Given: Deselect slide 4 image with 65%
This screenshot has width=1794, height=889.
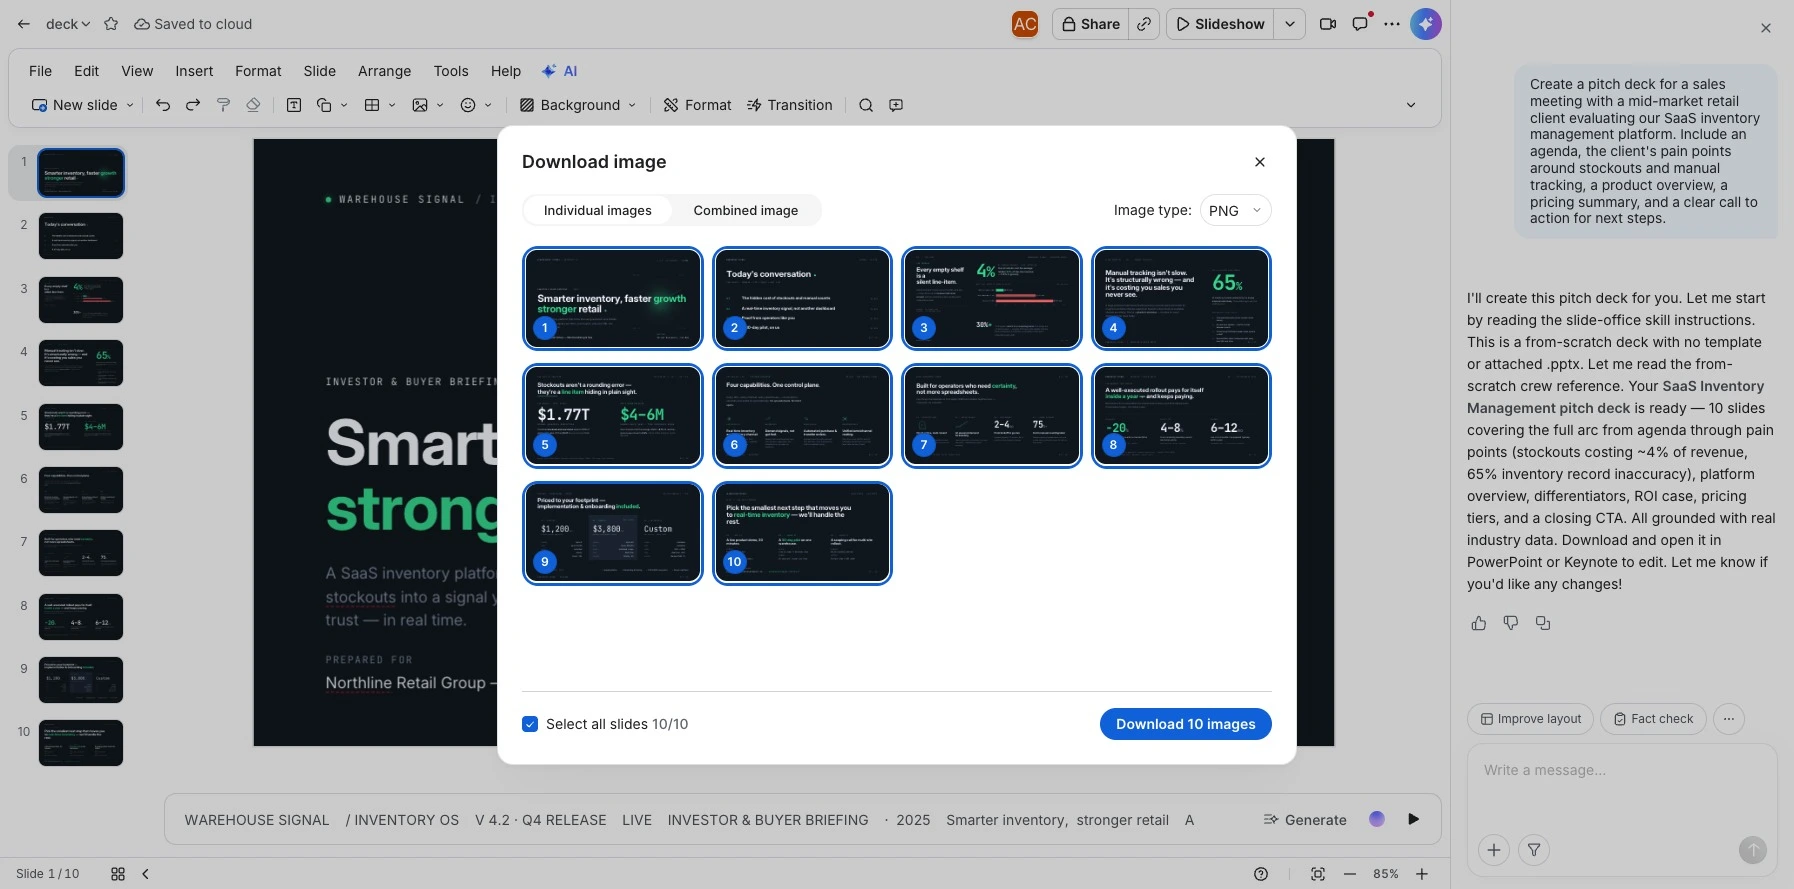Looking at the screenshot, I should [1181, 298].
